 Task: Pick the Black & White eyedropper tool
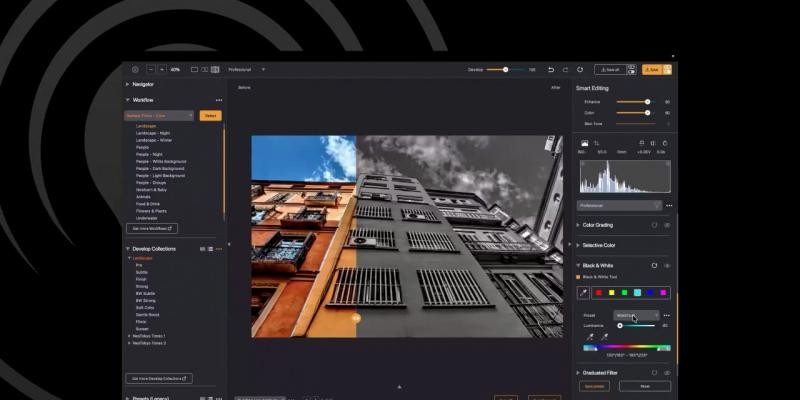point(586,292)
